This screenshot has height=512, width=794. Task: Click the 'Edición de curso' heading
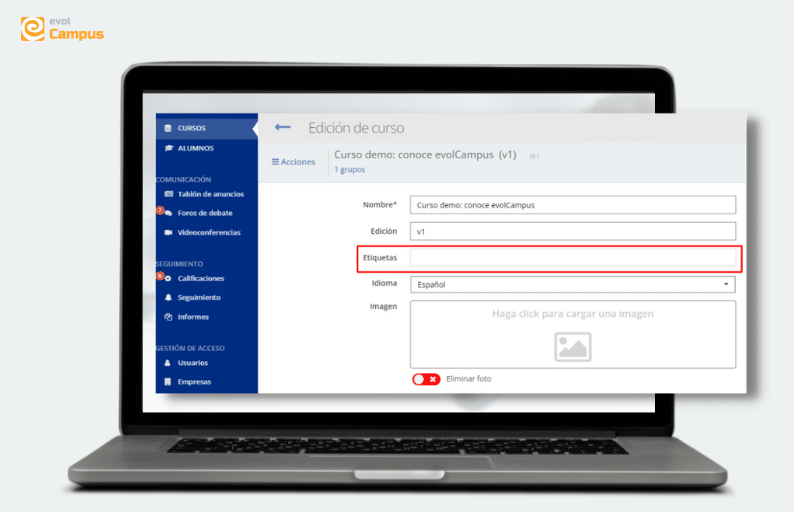point(356,128)
